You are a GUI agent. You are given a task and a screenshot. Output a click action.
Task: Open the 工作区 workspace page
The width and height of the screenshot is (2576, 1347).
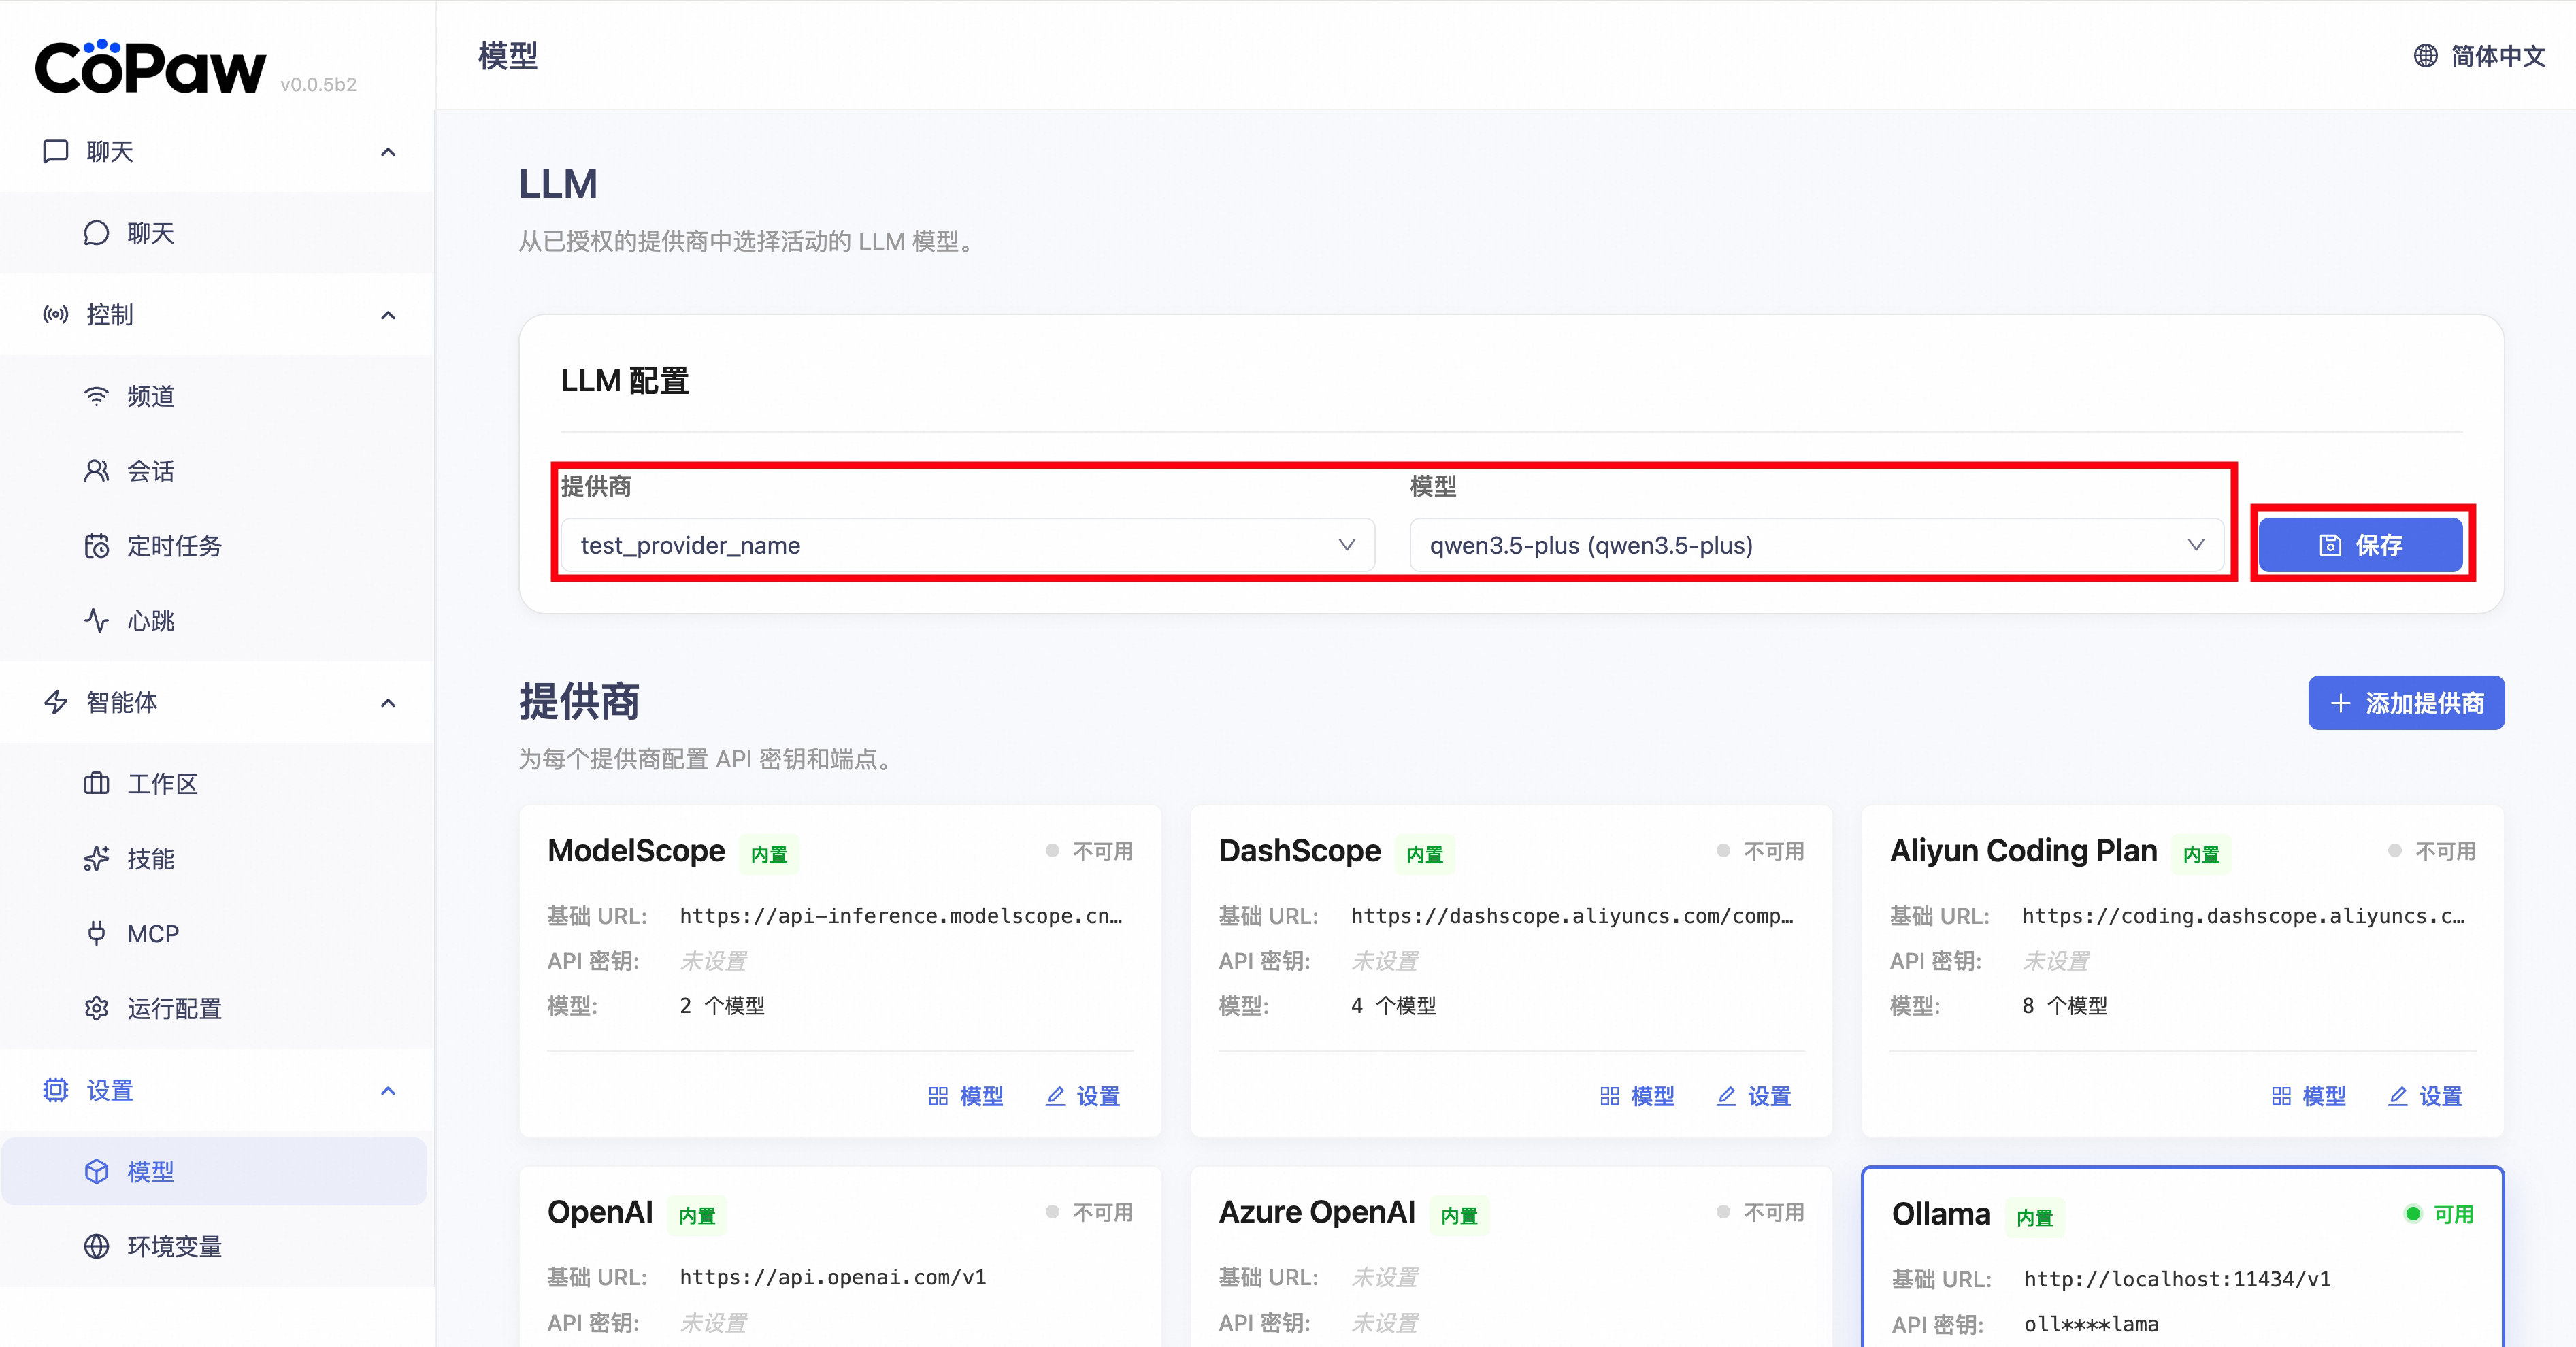click(162, 784)
